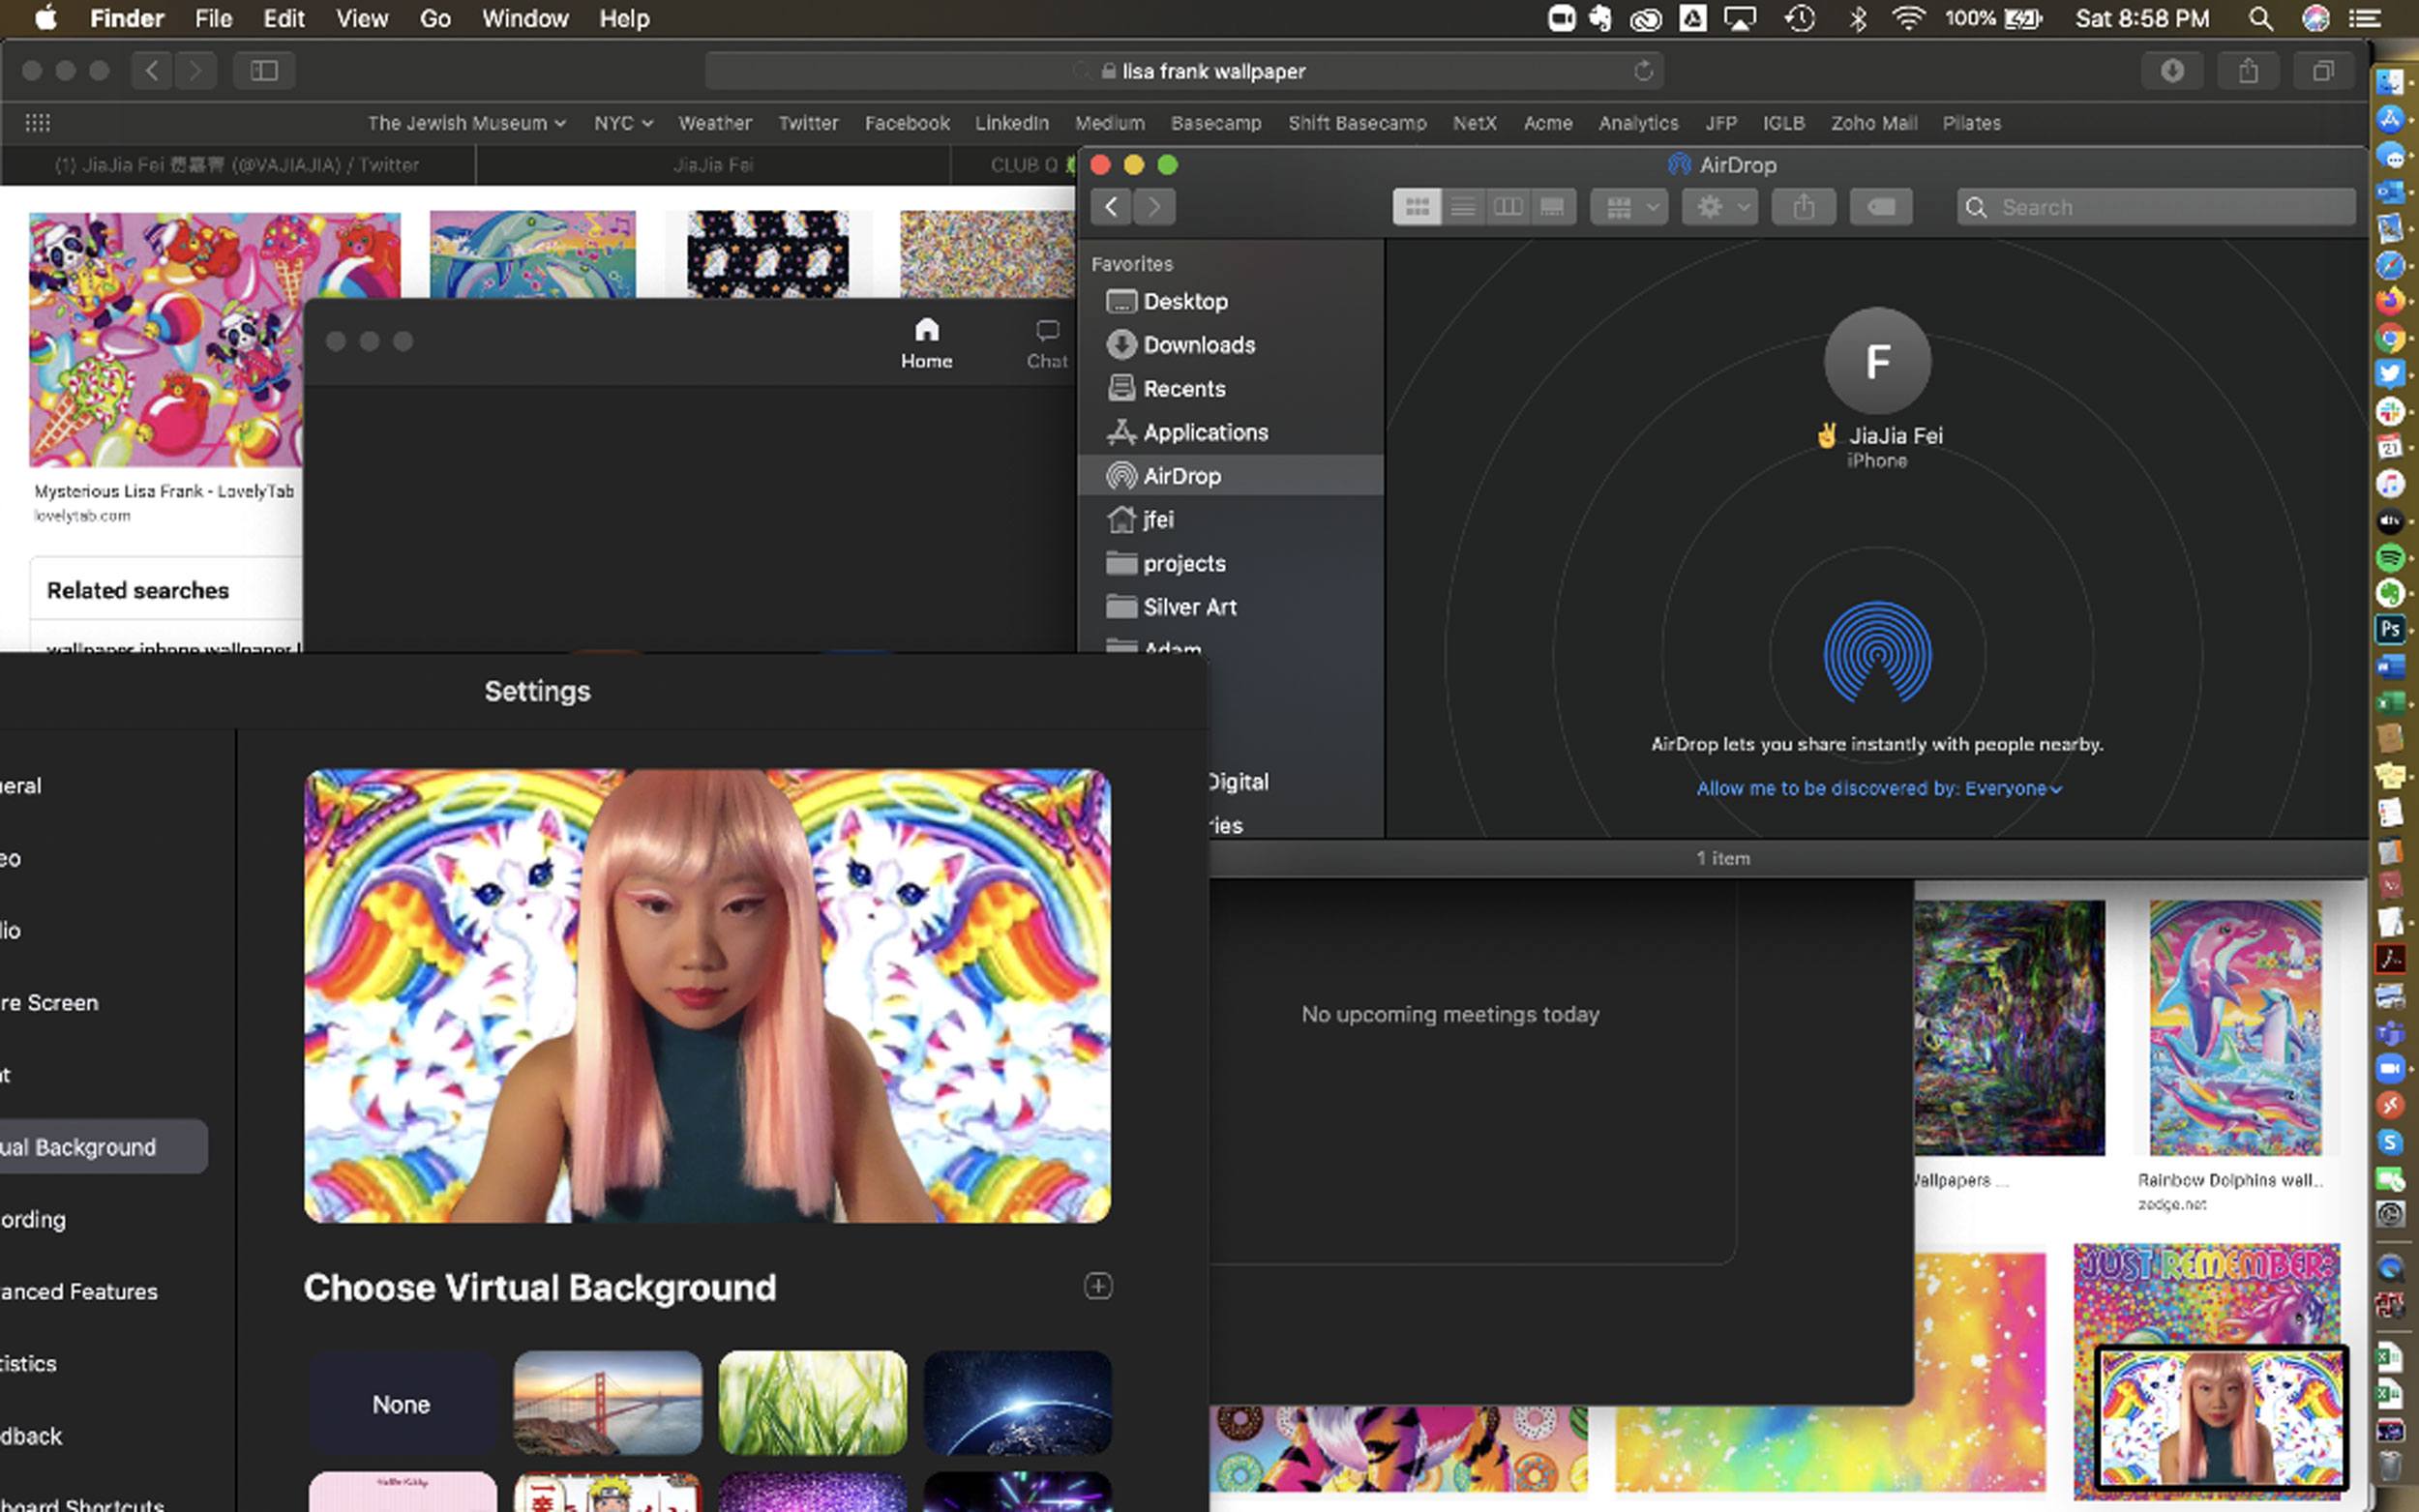Open Finder group-by dropdown
The width and height of the screenshot is (2419, 1512).
click(1629, 207)
